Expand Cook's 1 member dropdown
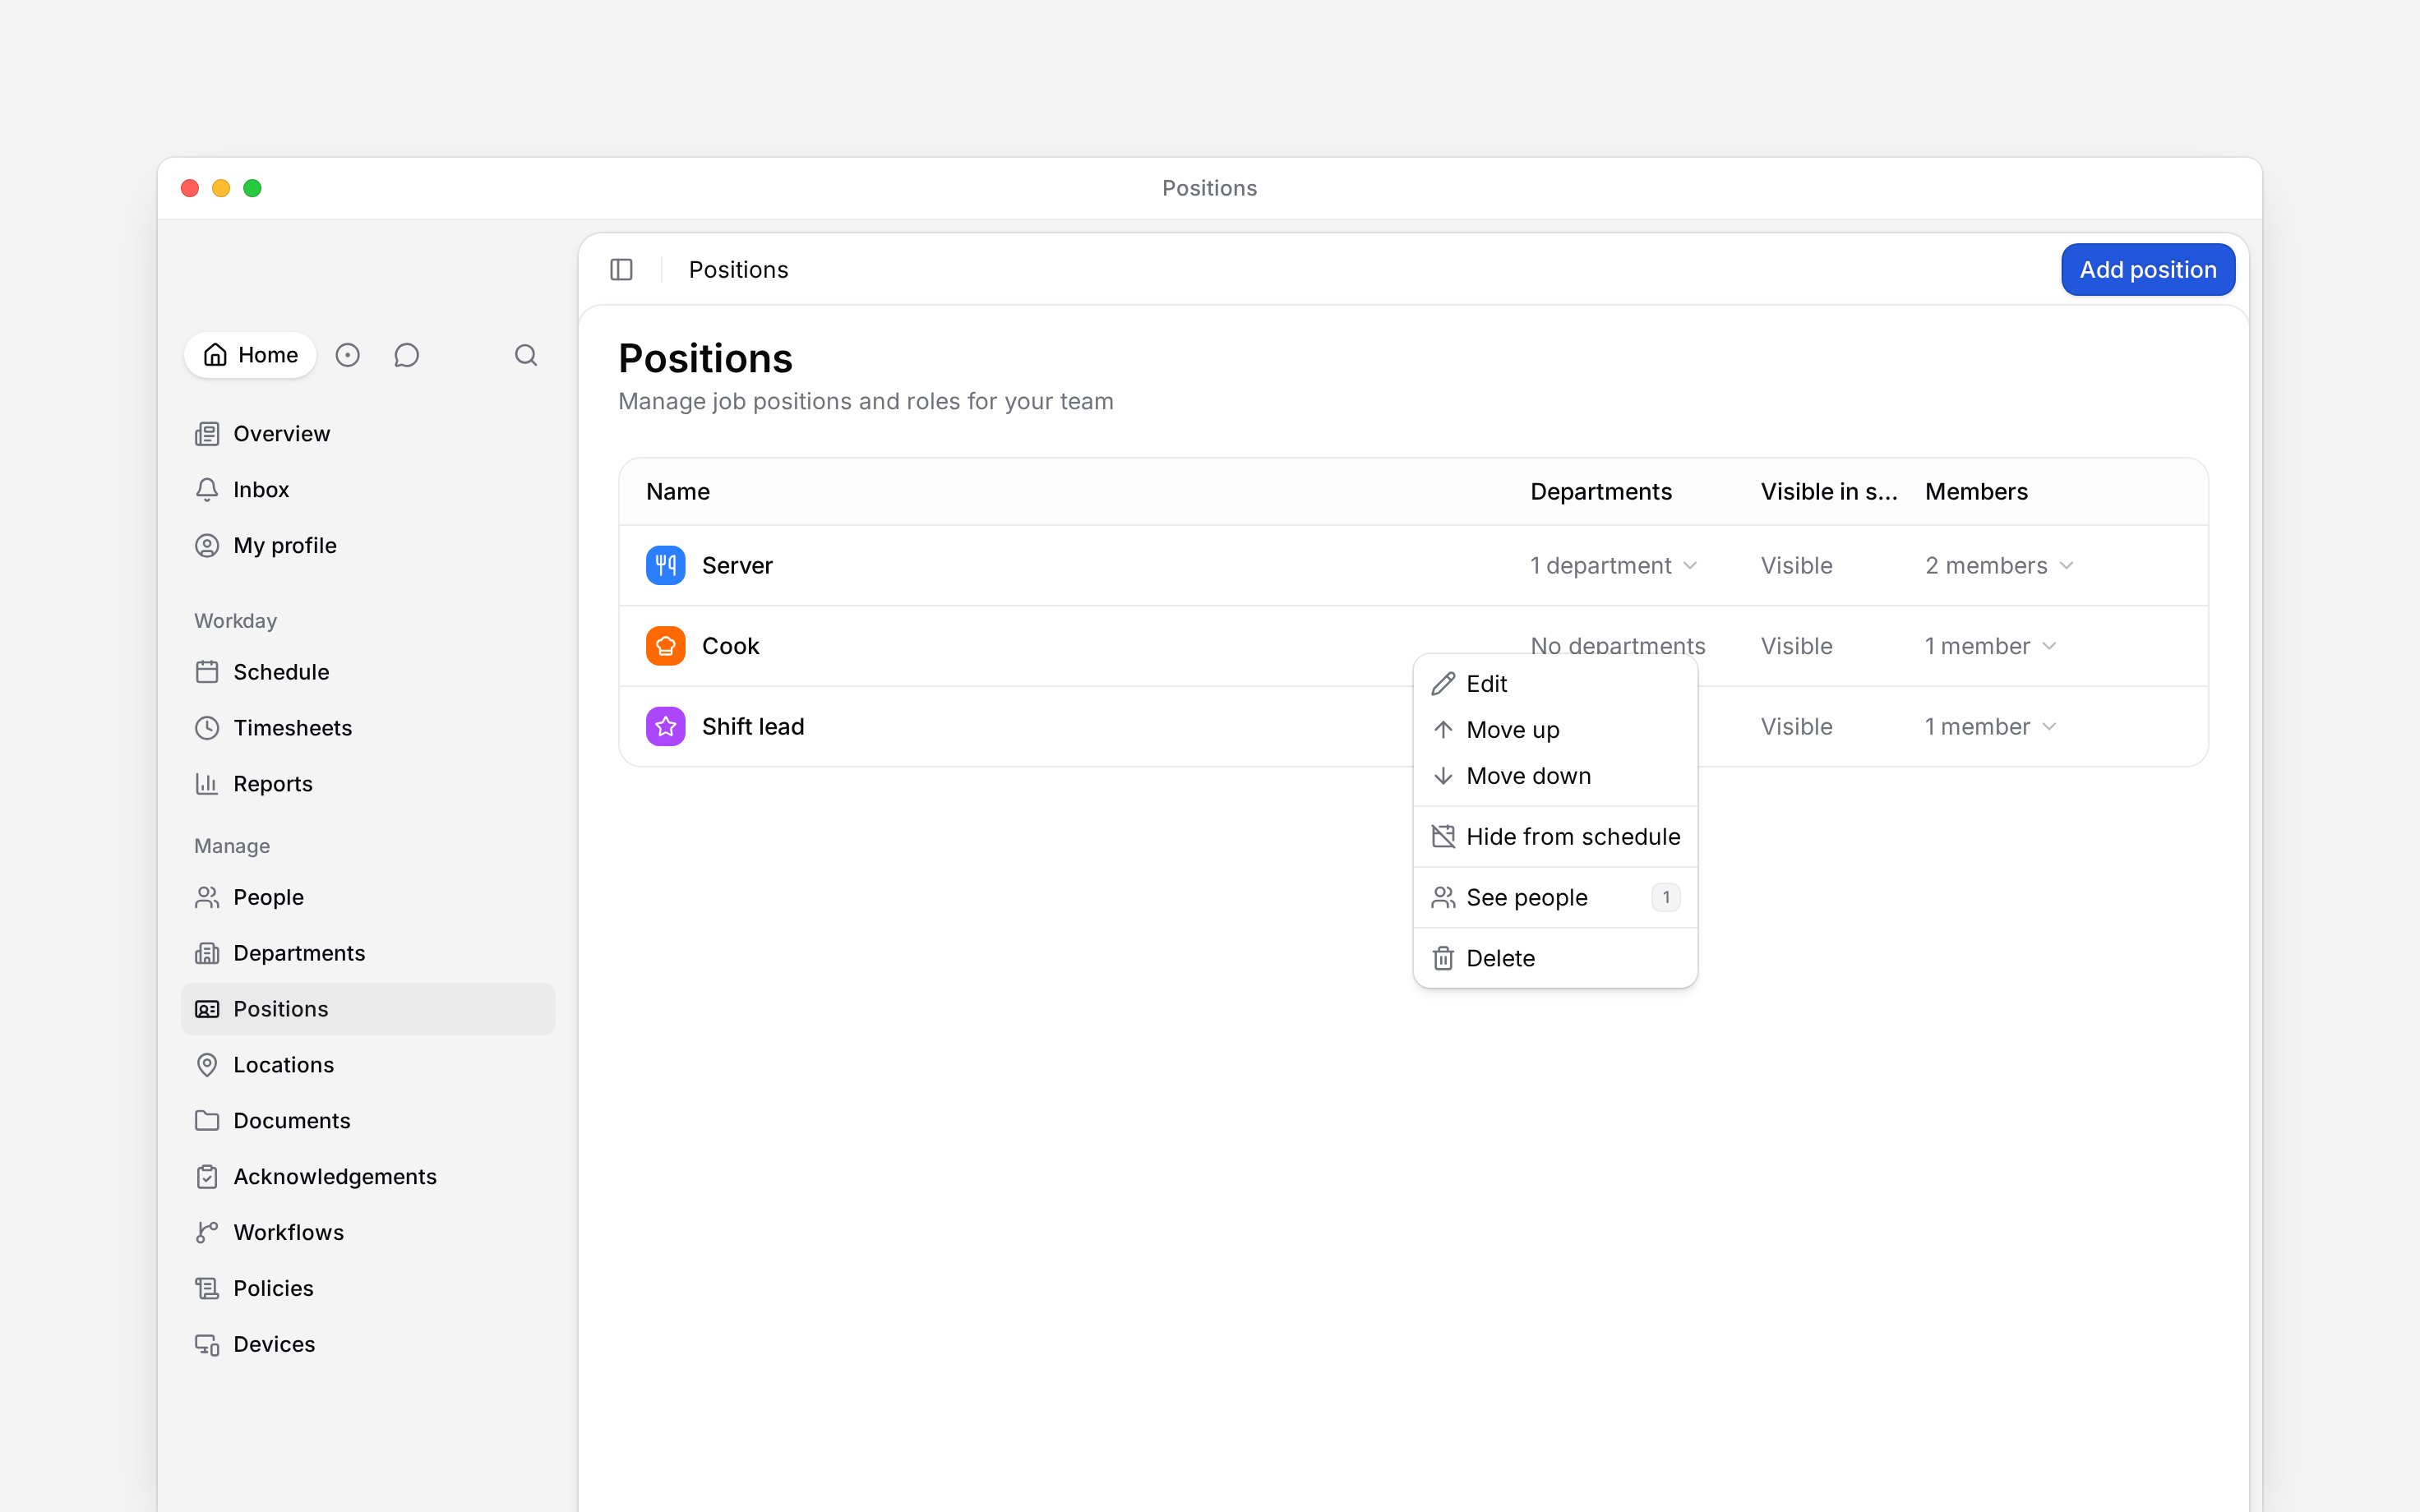 (x=1991, y=646)
